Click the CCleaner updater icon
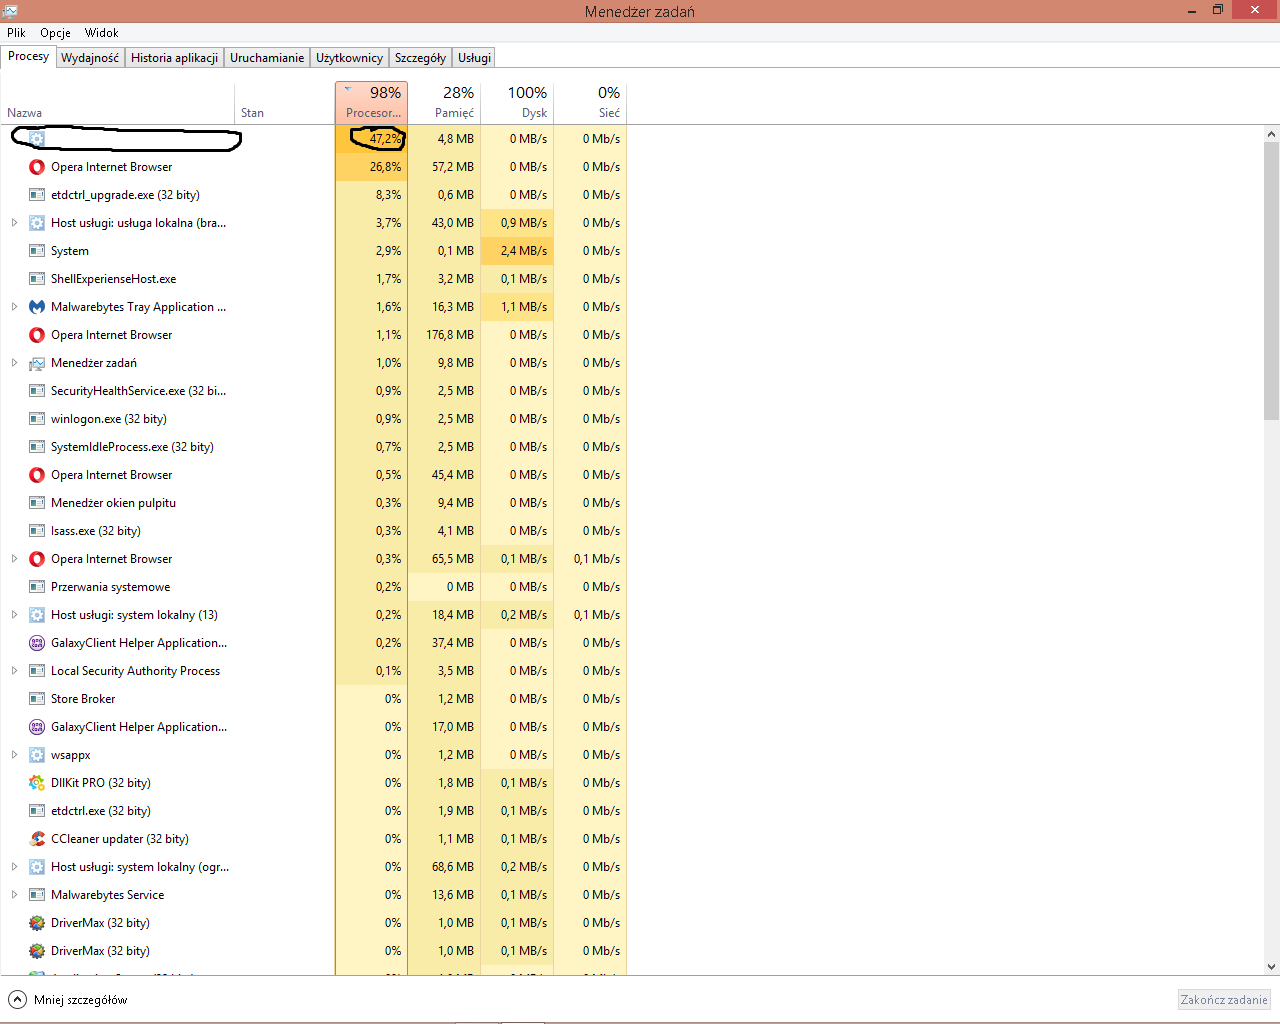This screenshot has width=1280, height=1024. (37, 839)
